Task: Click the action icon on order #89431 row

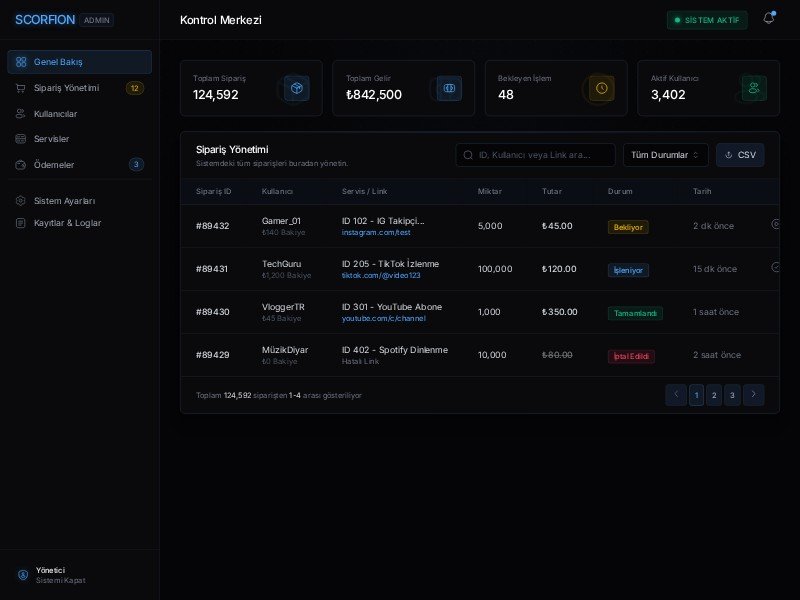Action: (775, 268)
